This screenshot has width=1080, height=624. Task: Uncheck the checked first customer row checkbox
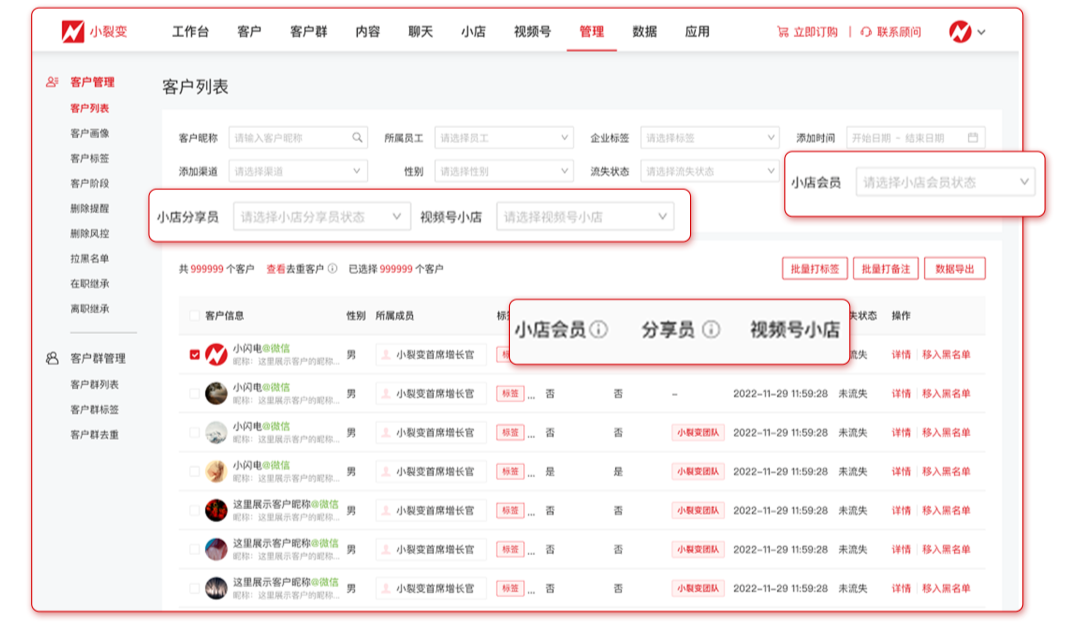pos(194,354)
